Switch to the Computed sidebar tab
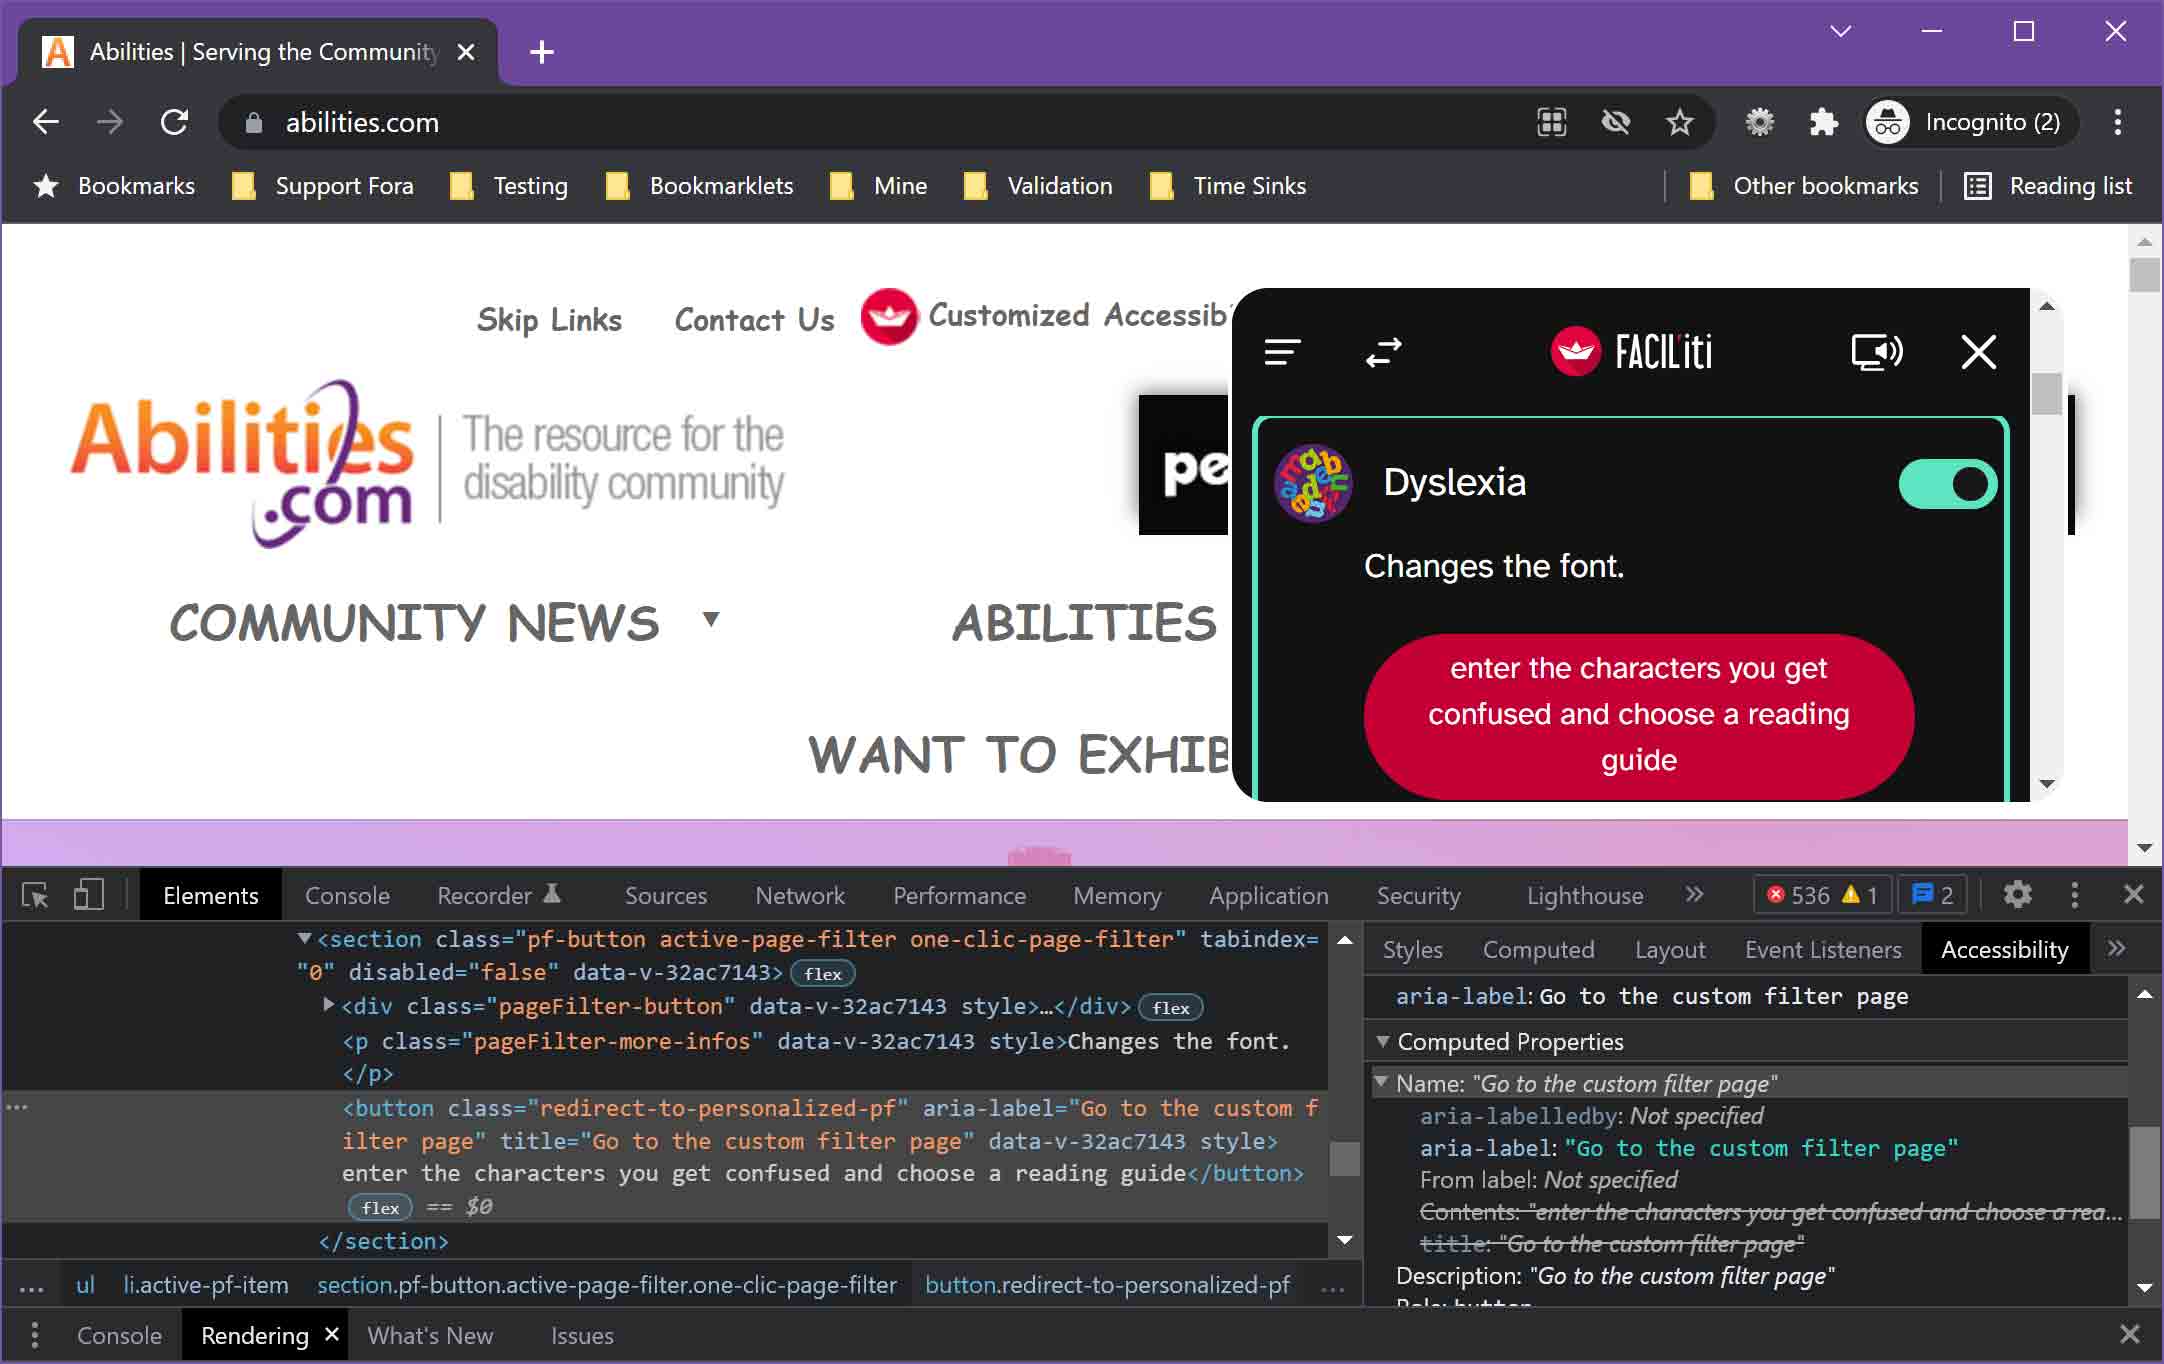Image resolution: width=2164 pixels, height=1364 pixels. click(1538, 950)
